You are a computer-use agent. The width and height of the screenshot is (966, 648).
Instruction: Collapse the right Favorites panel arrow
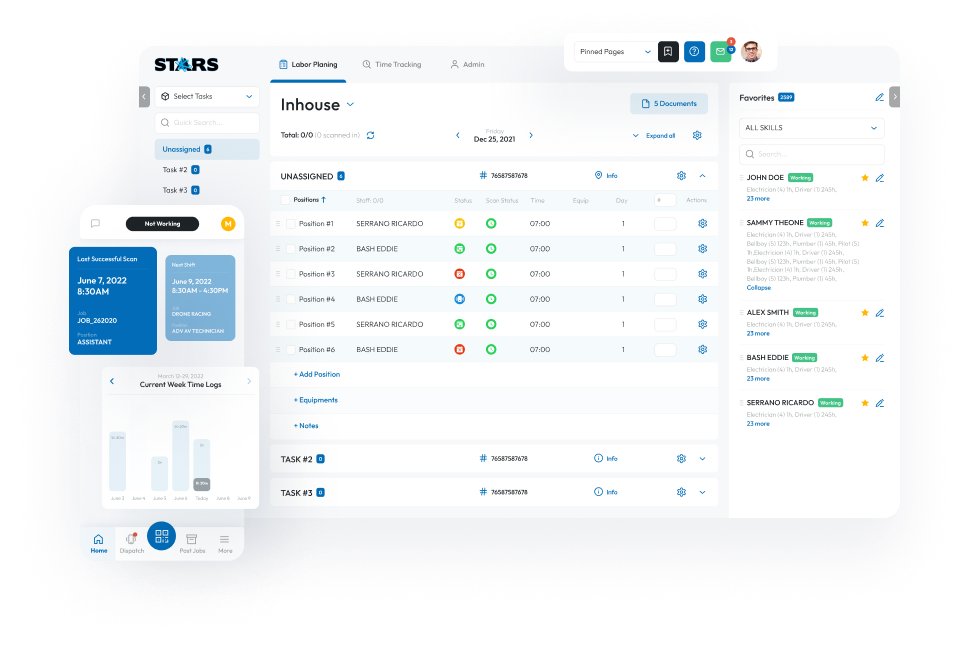tap(895, 97)
